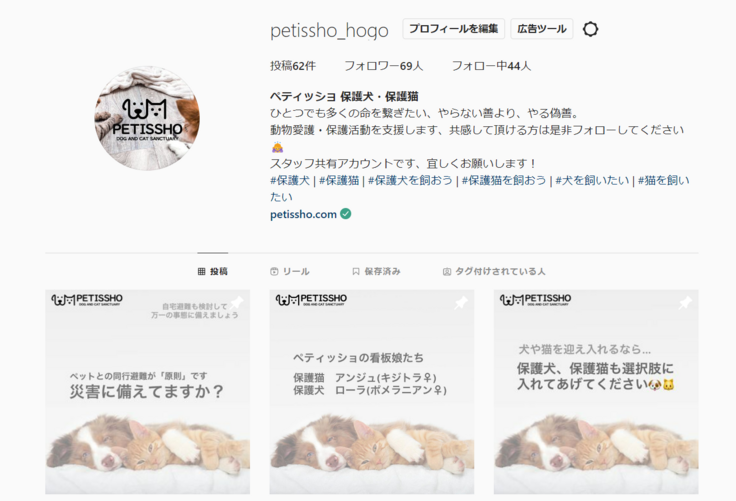The image size is (736, 501).
Task: Click pin icon on 保護犬、保護猫 post
Action: [685, 303]
